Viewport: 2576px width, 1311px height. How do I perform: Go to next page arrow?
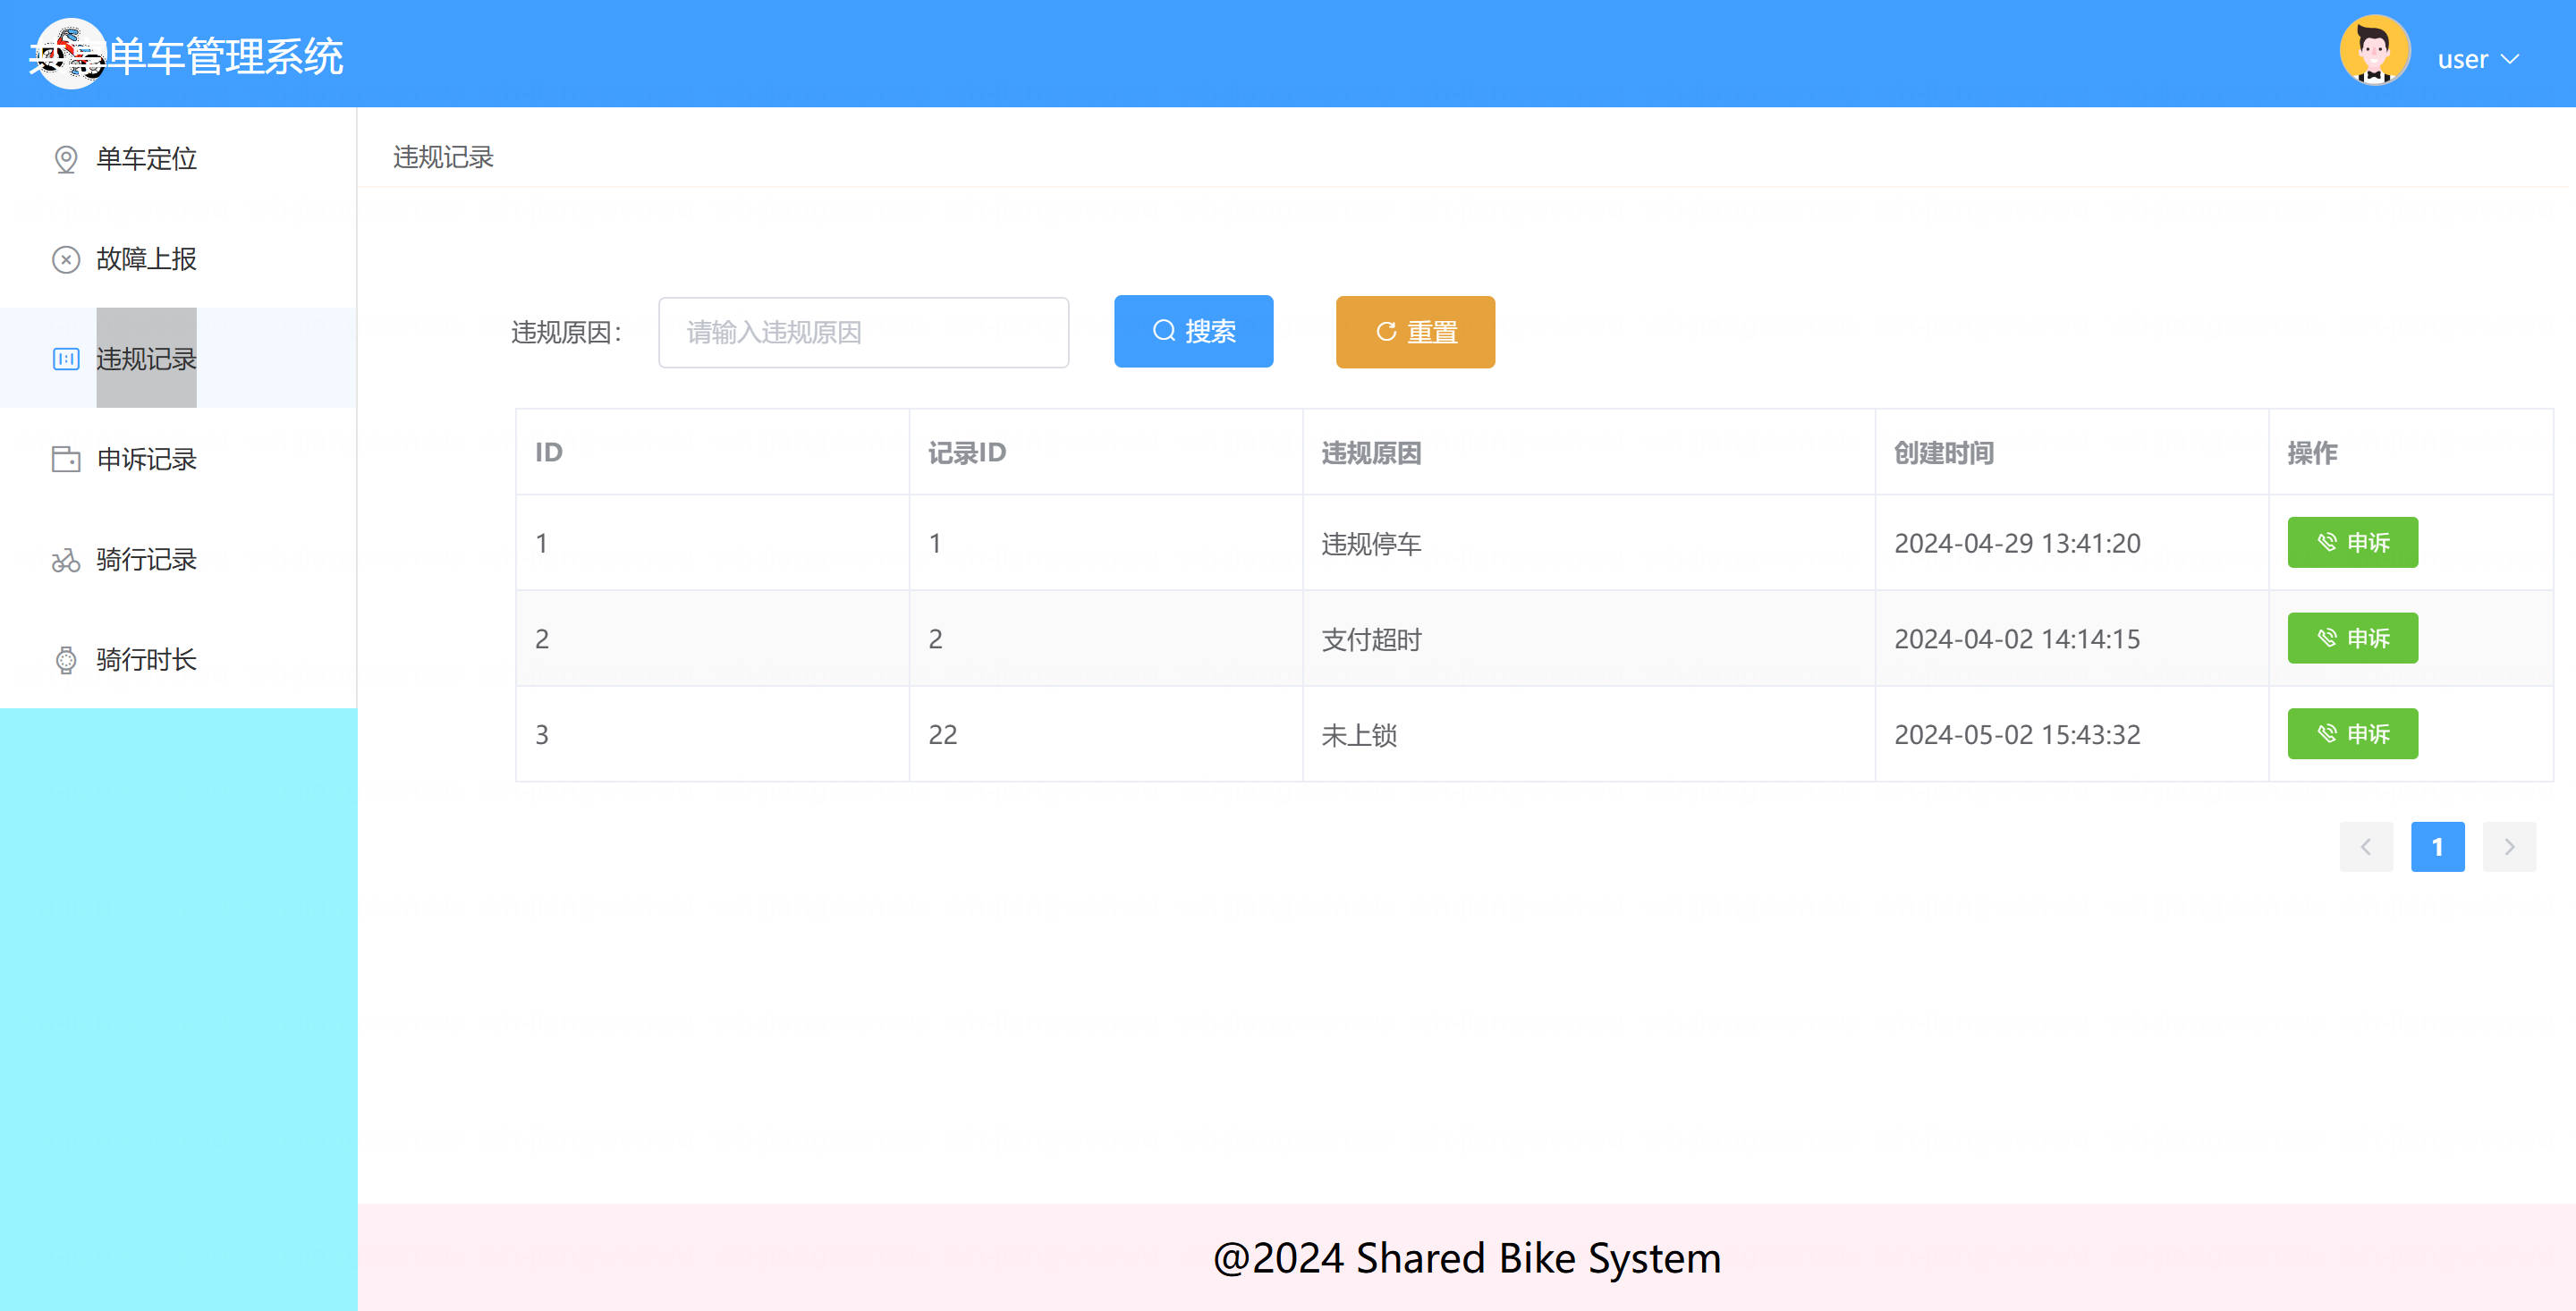coord(2508,847)
